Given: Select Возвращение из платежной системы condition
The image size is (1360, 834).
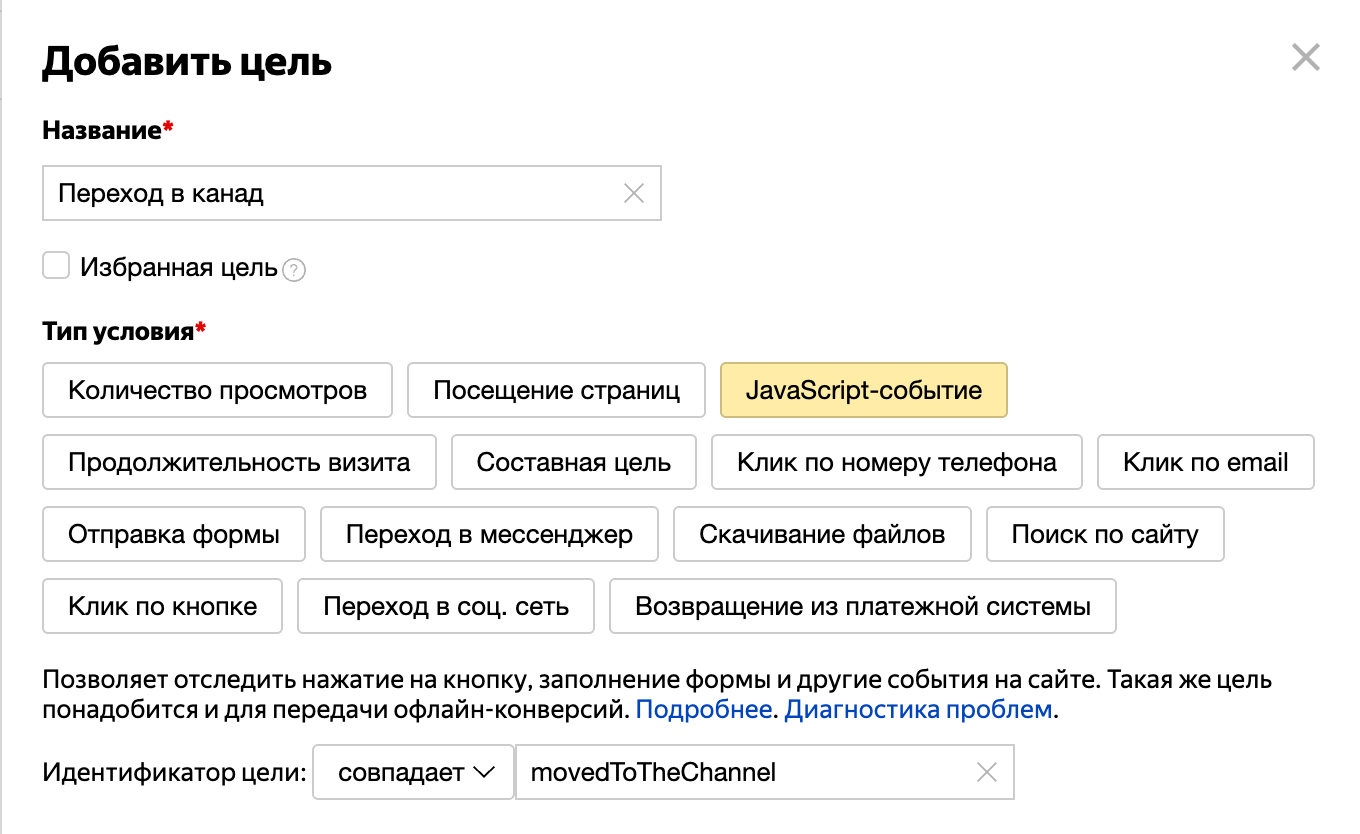Looking at the screenshot, I should coord(863,606).
